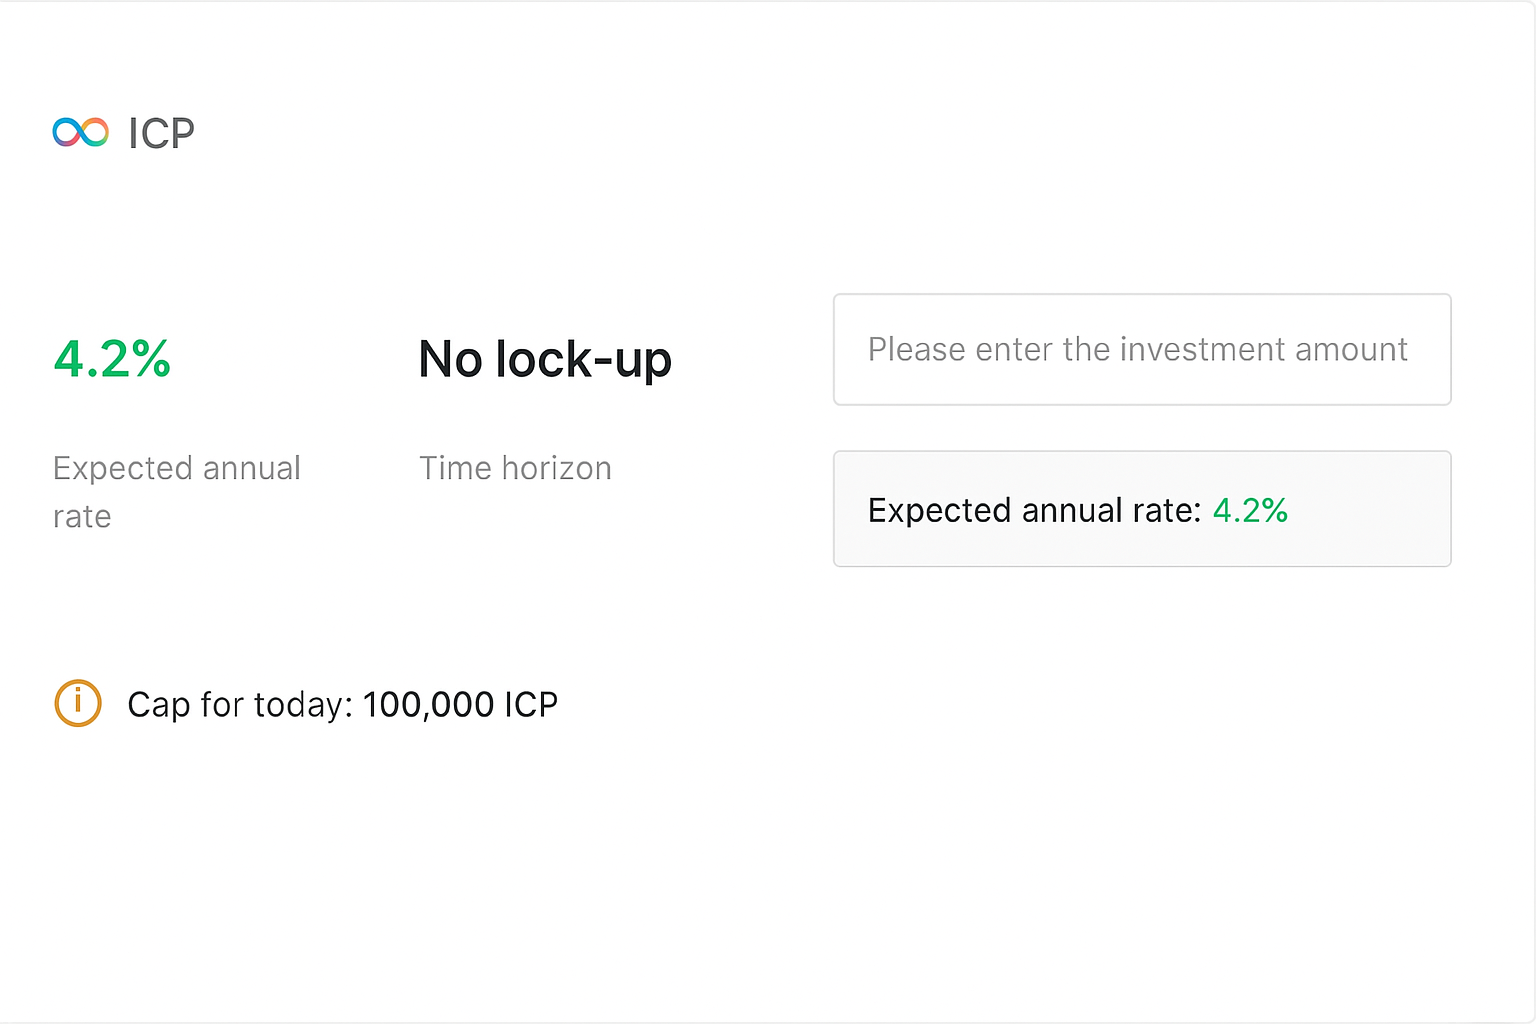This screenshot has height=1024, width=1536.
Task: Click the word "investment" in the placeholder text
Action: point(1202,350)
